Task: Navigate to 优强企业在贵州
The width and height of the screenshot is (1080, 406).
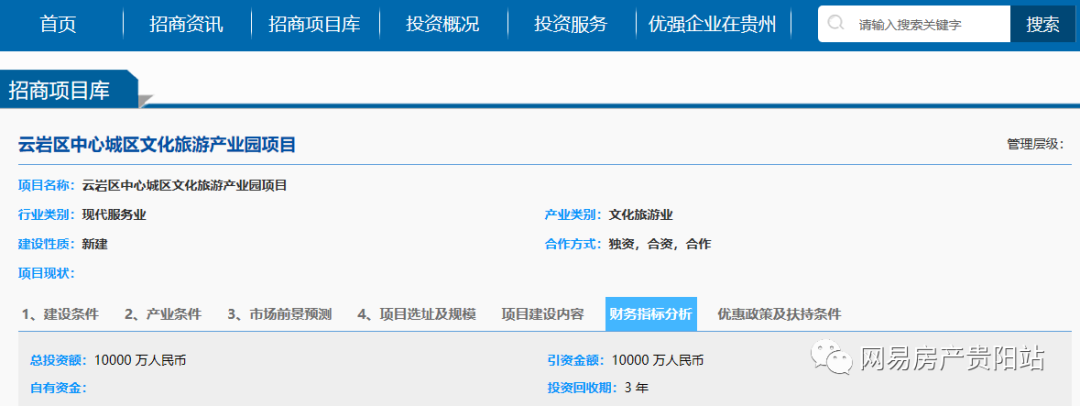Action: (x=712, y=25)
